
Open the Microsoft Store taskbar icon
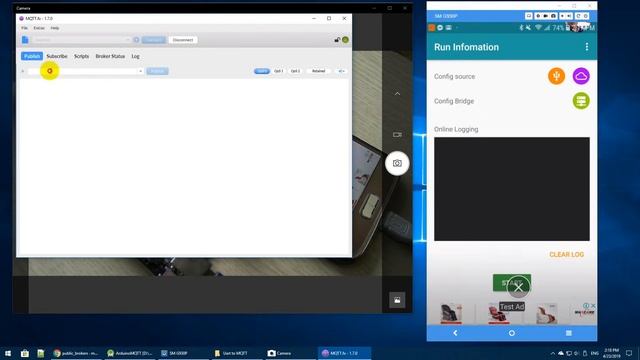24,353
